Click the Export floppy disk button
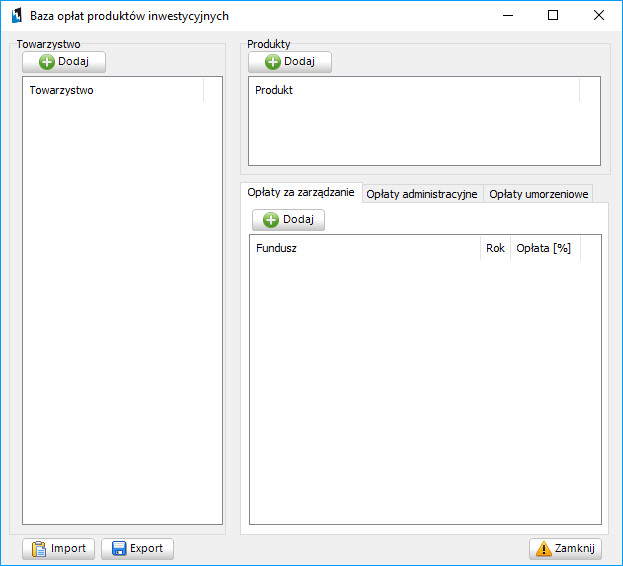Image resolution: width=623 pixels, height=566 pixels. tap(137, 548)
